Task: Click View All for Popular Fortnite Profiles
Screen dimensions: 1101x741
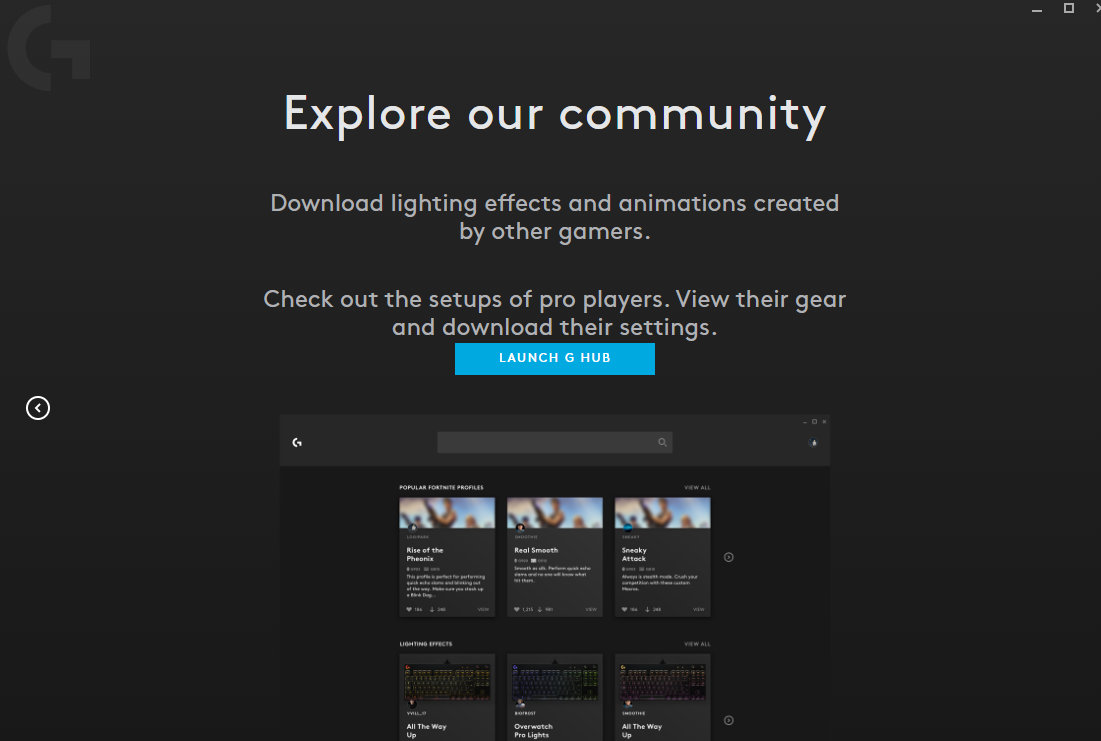Action: (x=697, y=487)
